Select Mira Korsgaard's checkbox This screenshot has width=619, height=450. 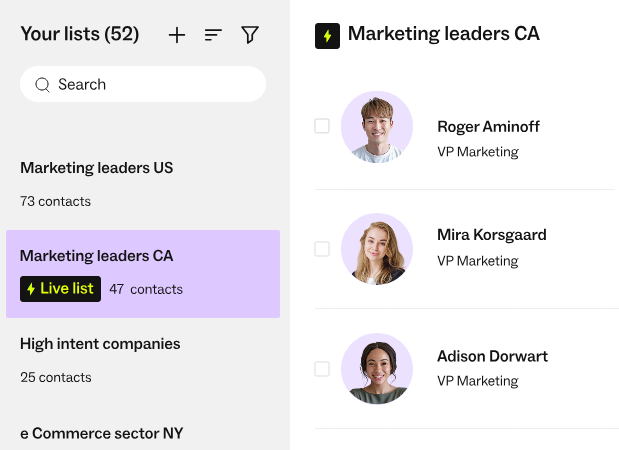point(322,248)
